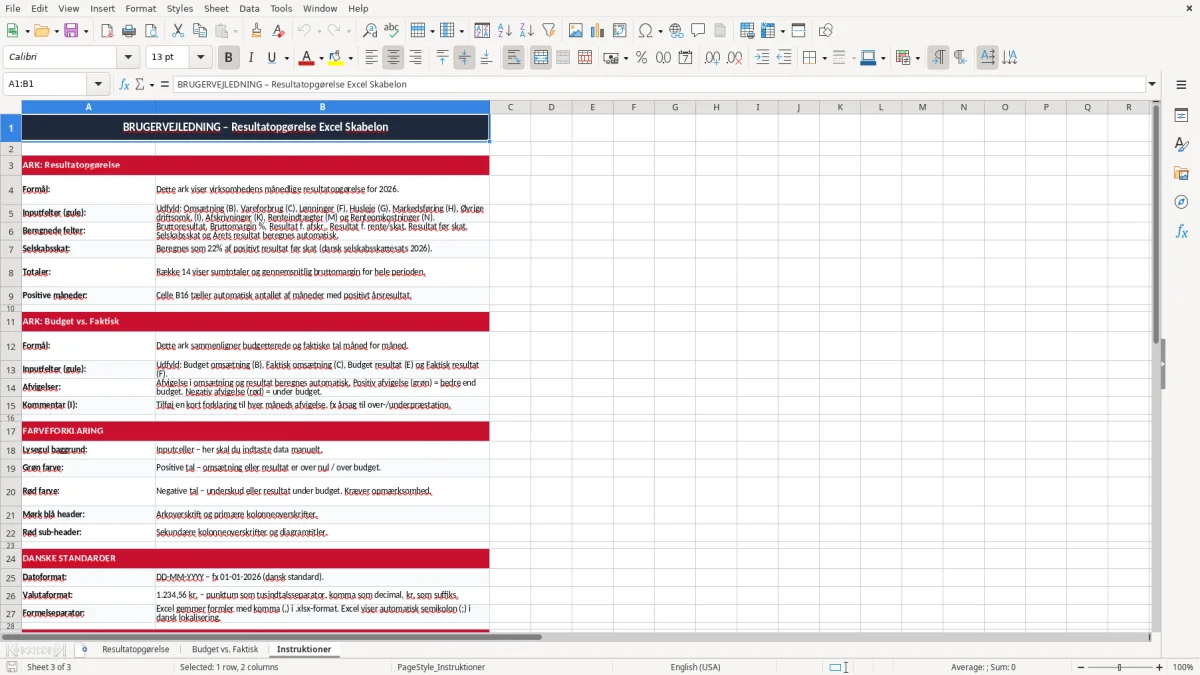The height and width of the screenshot is (675, 1200).
Task: Click the Print icon
Action: 129,31
